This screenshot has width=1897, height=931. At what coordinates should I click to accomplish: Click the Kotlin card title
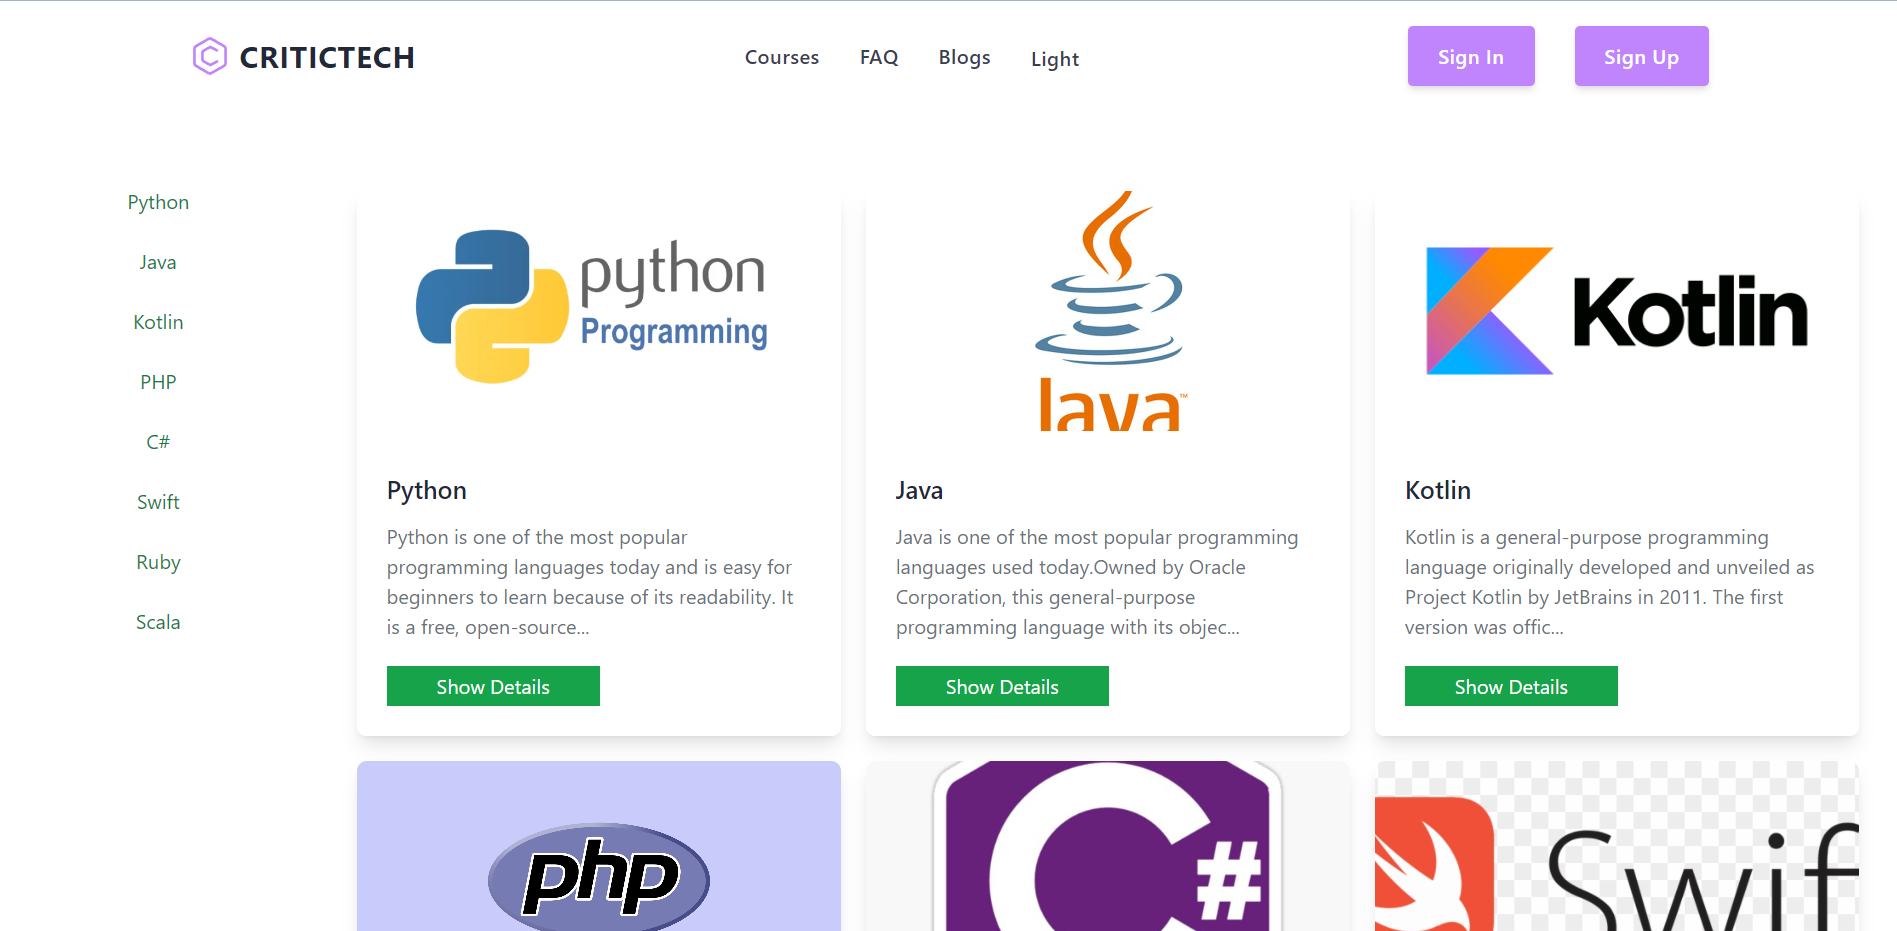[1438, 491]
